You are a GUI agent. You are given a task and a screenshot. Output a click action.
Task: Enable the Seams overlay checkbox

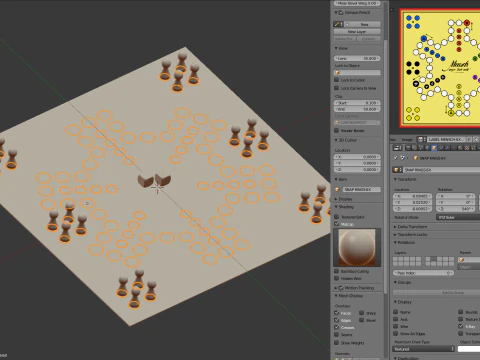coord(337,334)
